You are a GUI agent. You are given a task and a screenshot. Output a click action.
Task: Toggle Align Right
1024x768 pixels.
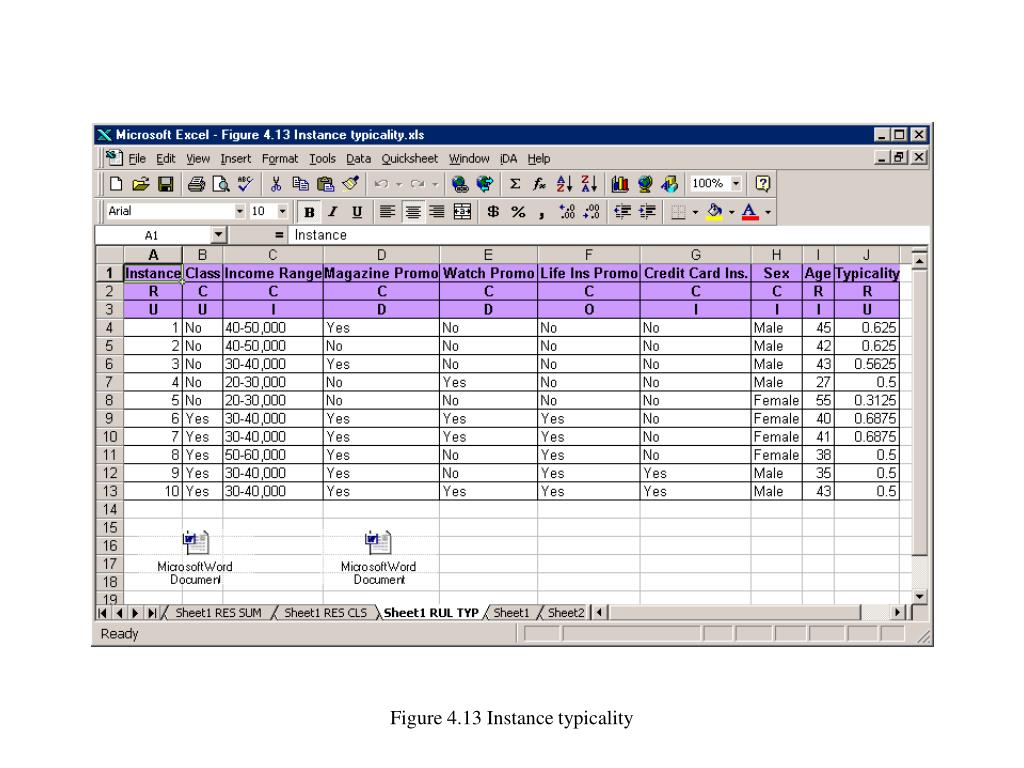coord(437,212)
